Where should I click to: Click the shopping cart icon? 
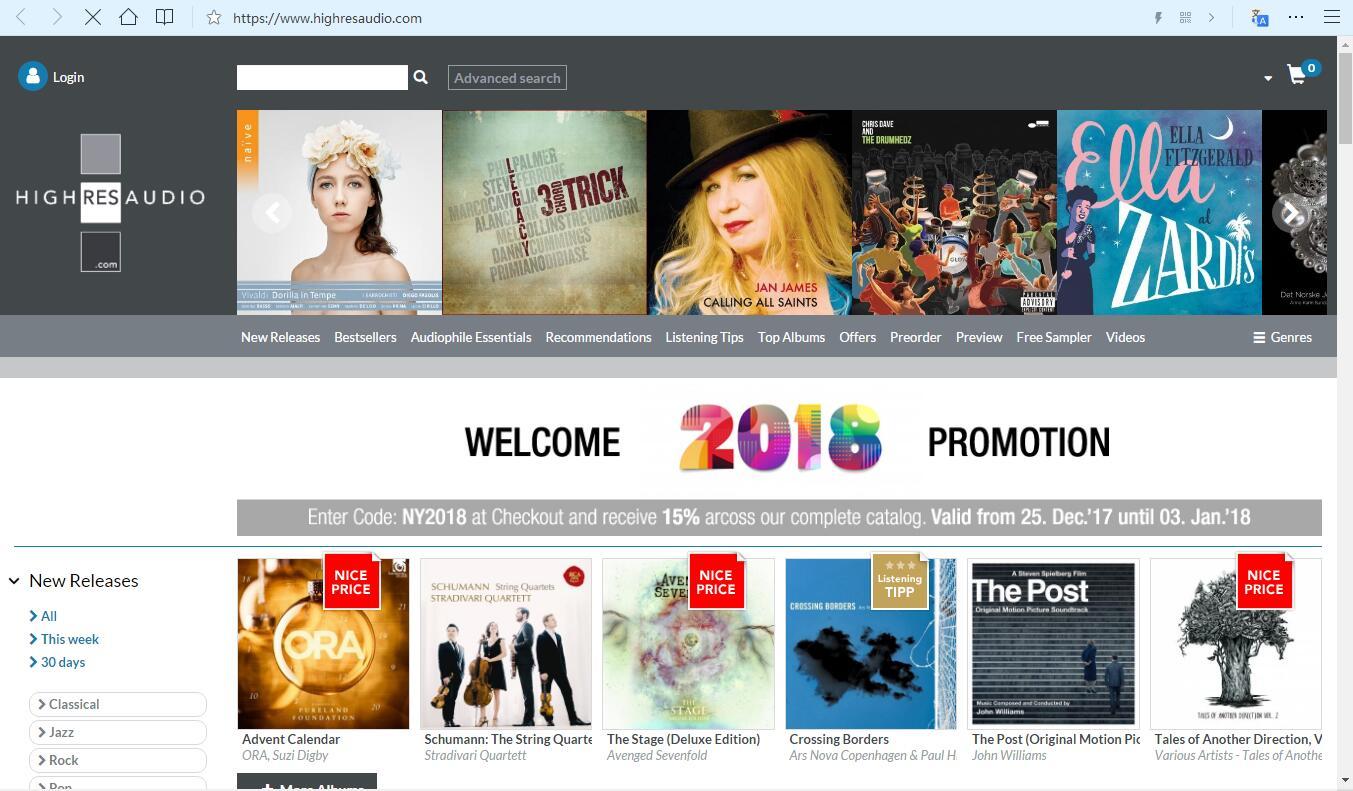click(x=1297, y=76)
